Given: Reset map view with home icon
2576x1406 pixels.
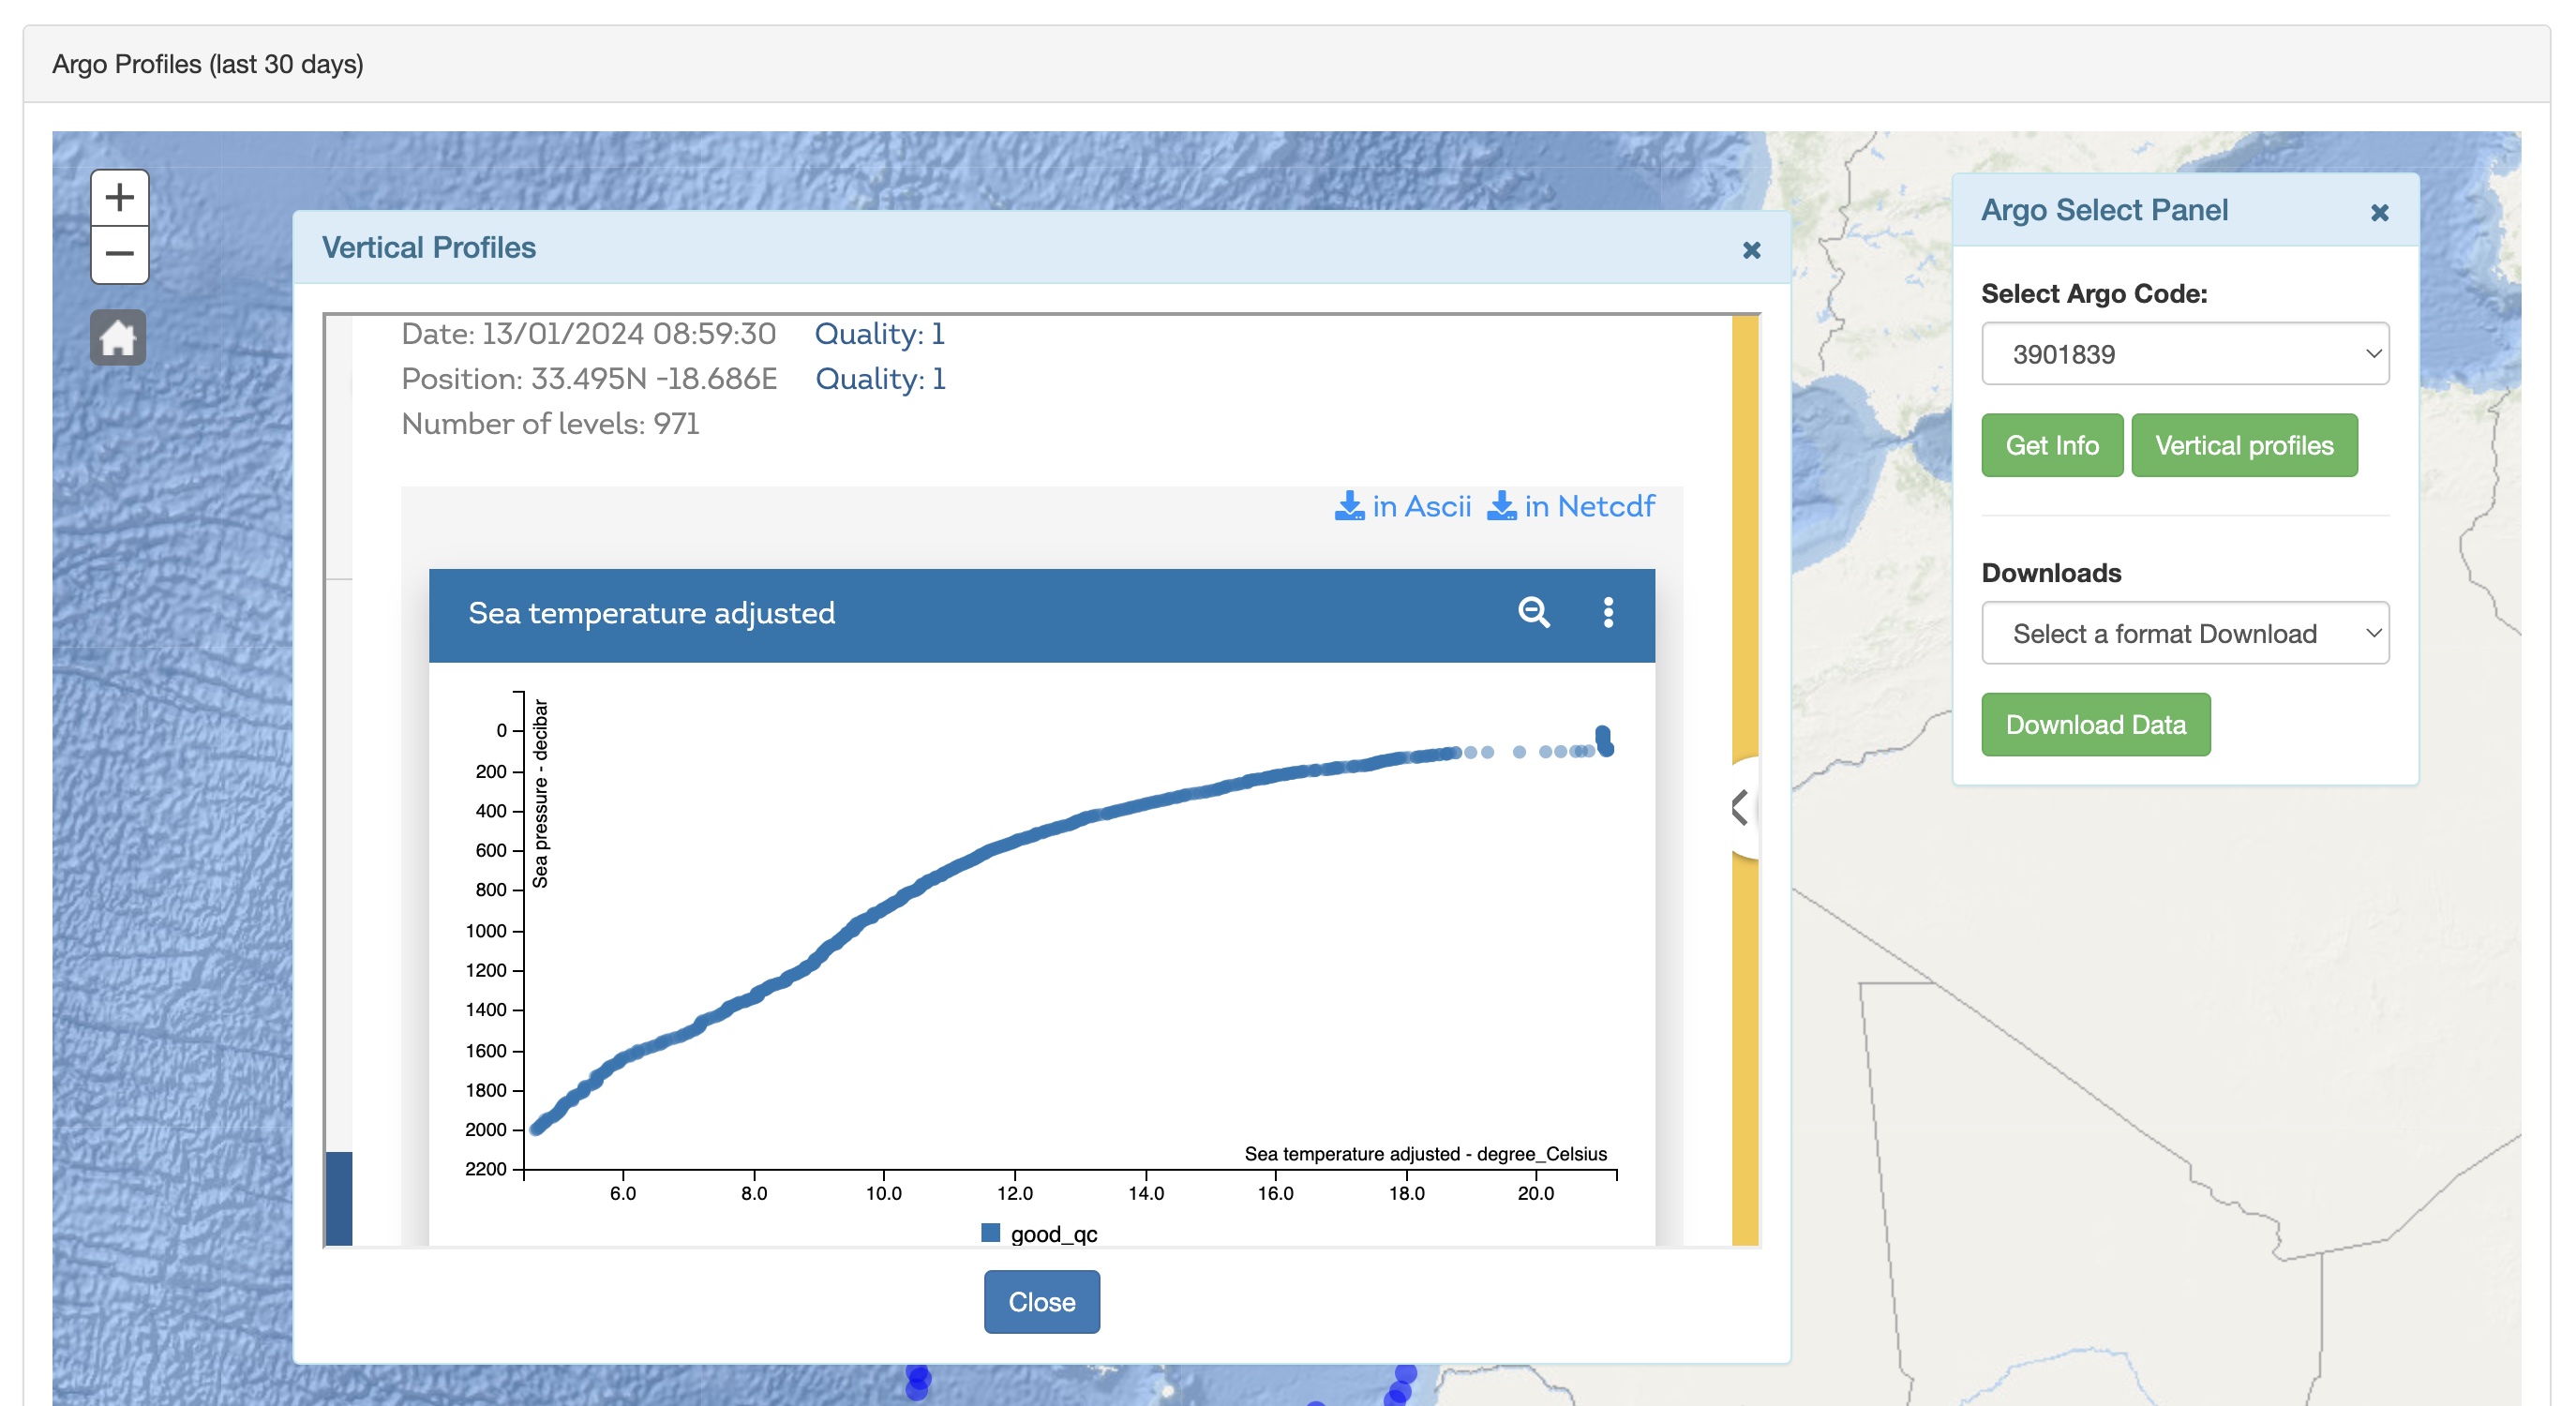Looking at the screenshot, I should pyautogui.click(x=118, y=338).
